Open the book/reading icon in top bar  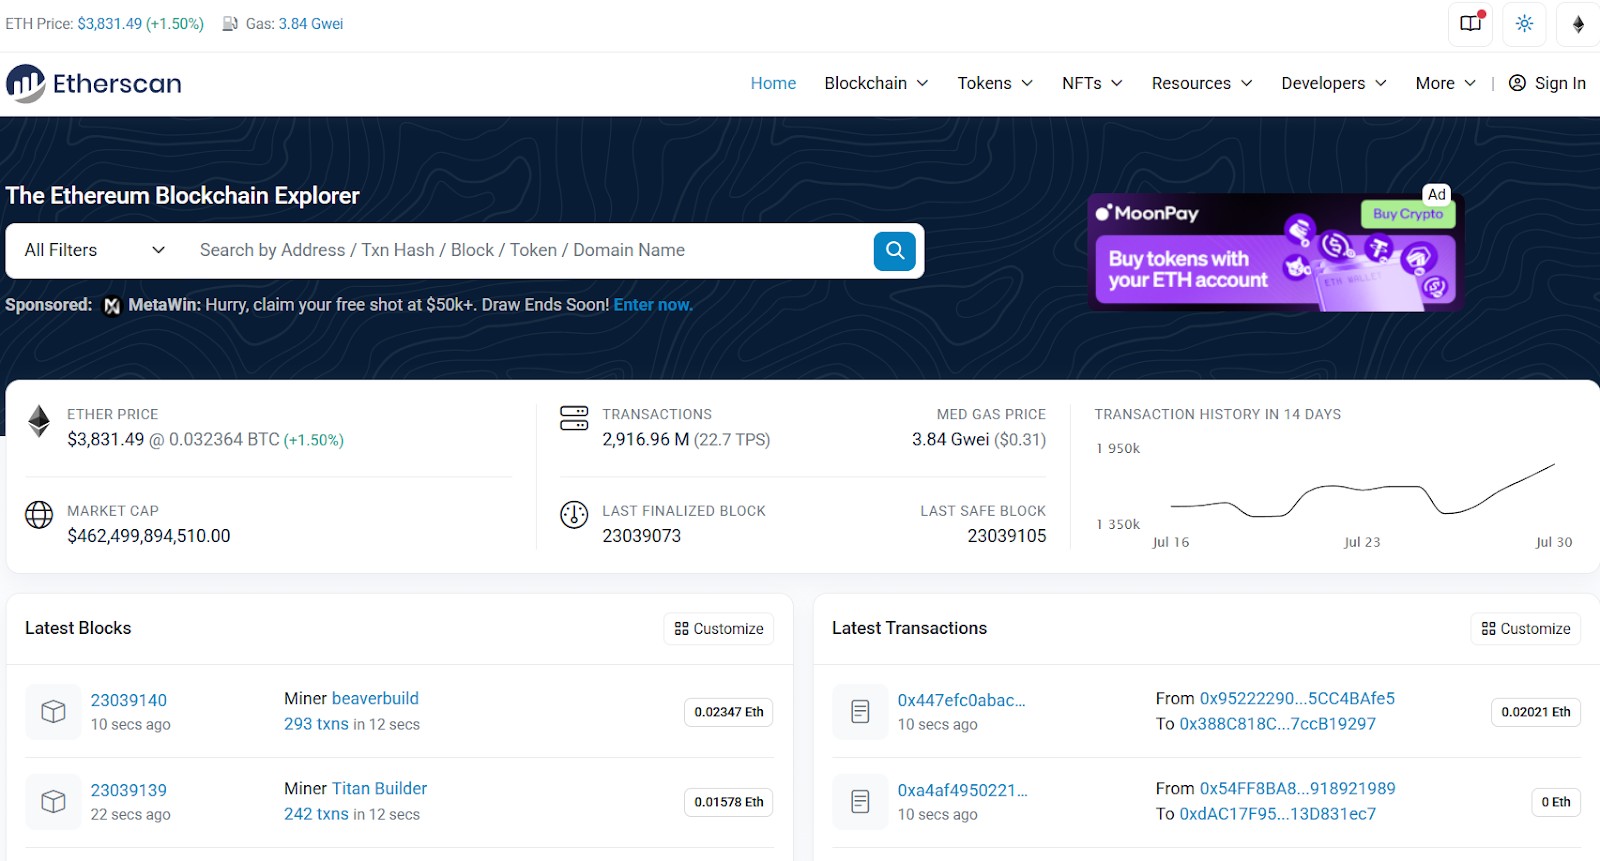[1471, 24]
